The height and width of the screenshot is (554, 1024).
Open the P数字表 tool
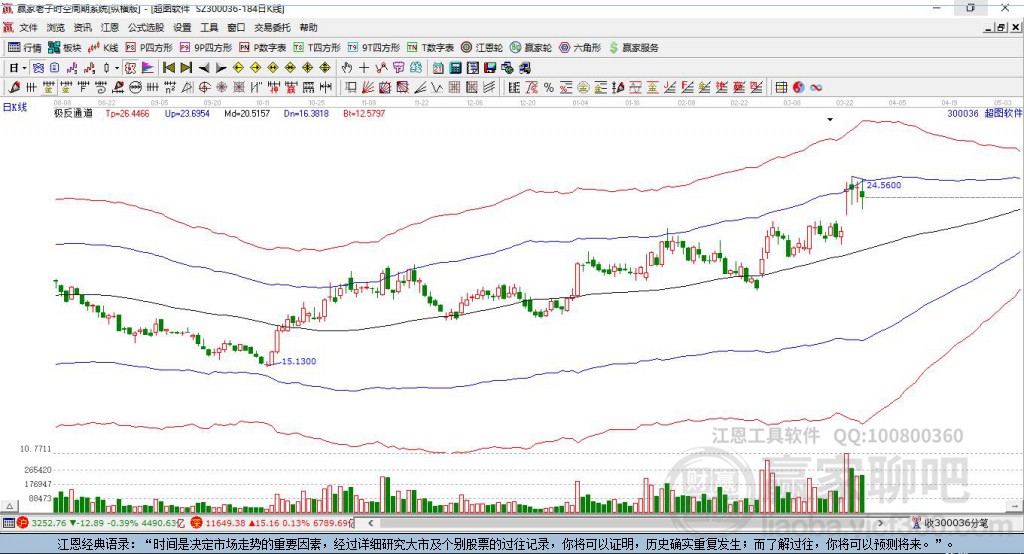tap(263, 48)
